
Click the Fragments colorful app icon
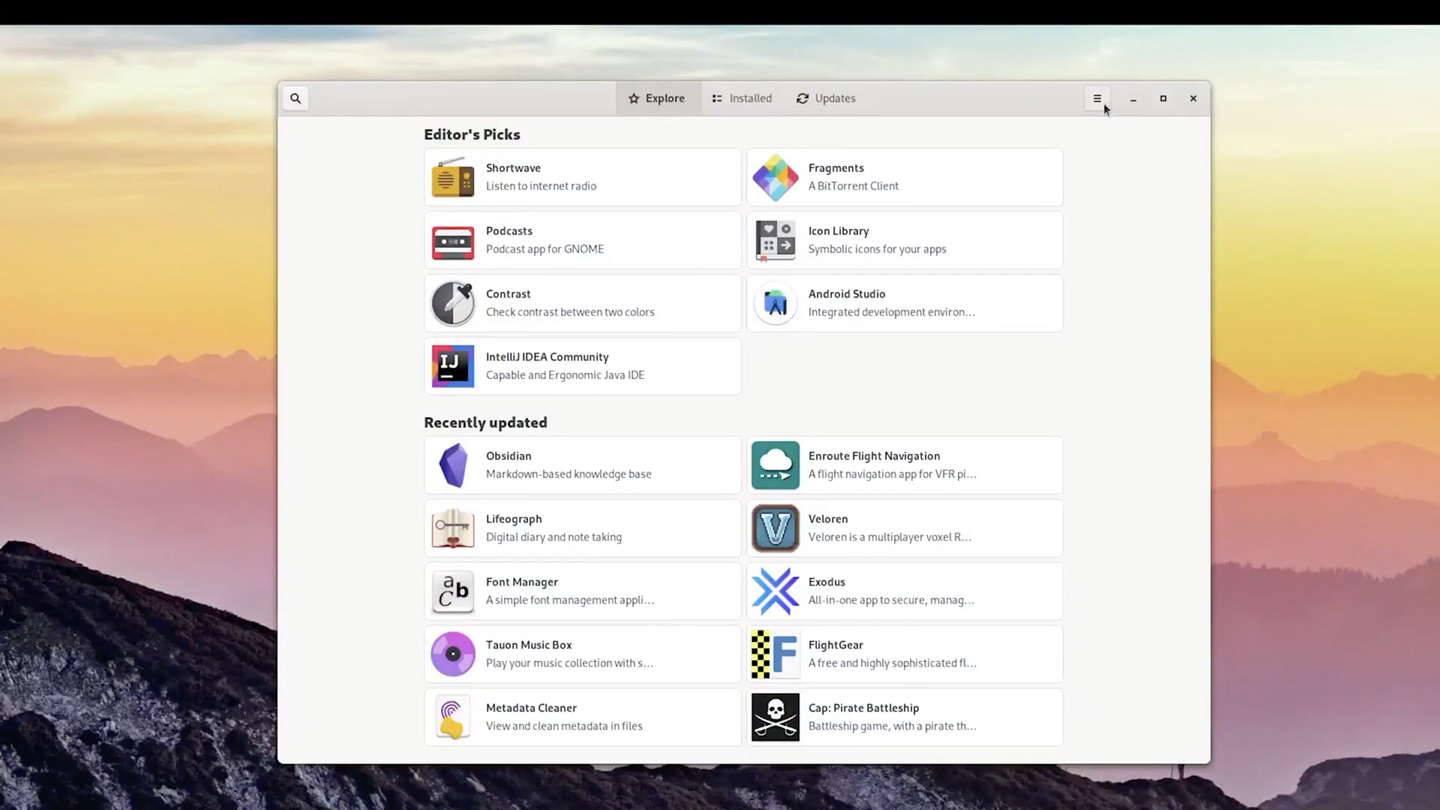[x=775, y=177]
